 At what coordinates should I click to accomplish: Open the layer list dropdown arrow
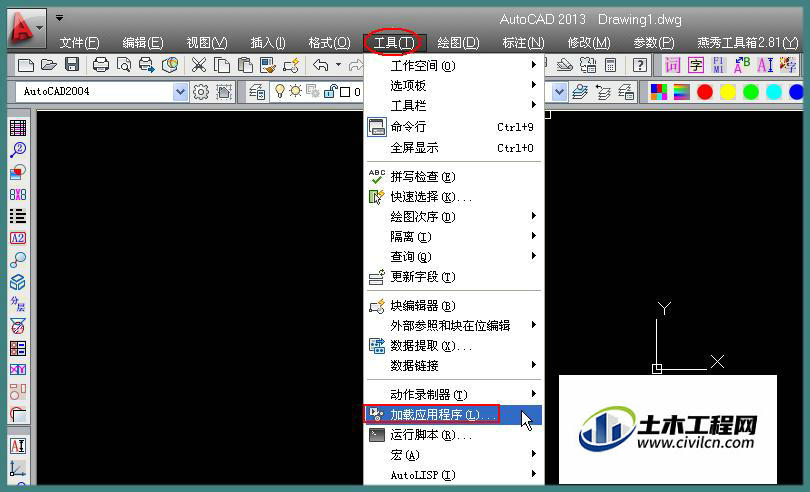558,93
